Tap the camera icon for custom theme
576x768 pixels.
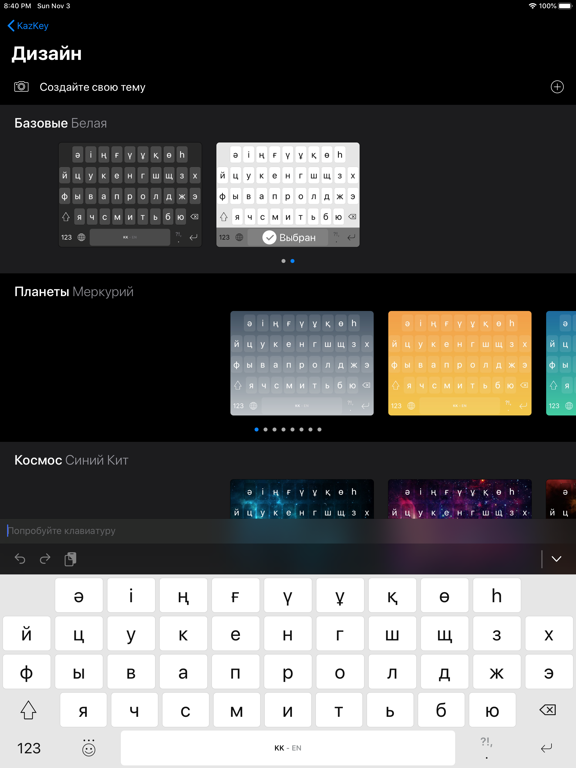21,87
